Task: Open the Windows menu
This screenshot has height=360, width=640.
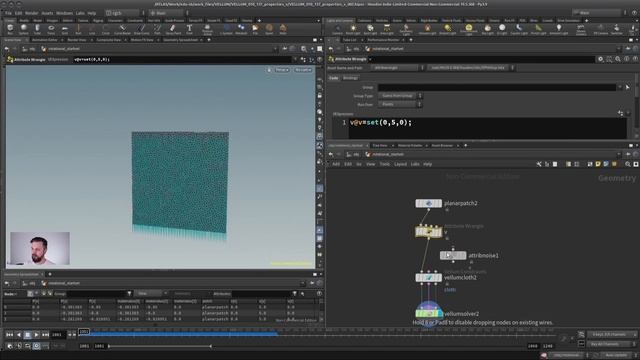Action: [x=64, y=13]
